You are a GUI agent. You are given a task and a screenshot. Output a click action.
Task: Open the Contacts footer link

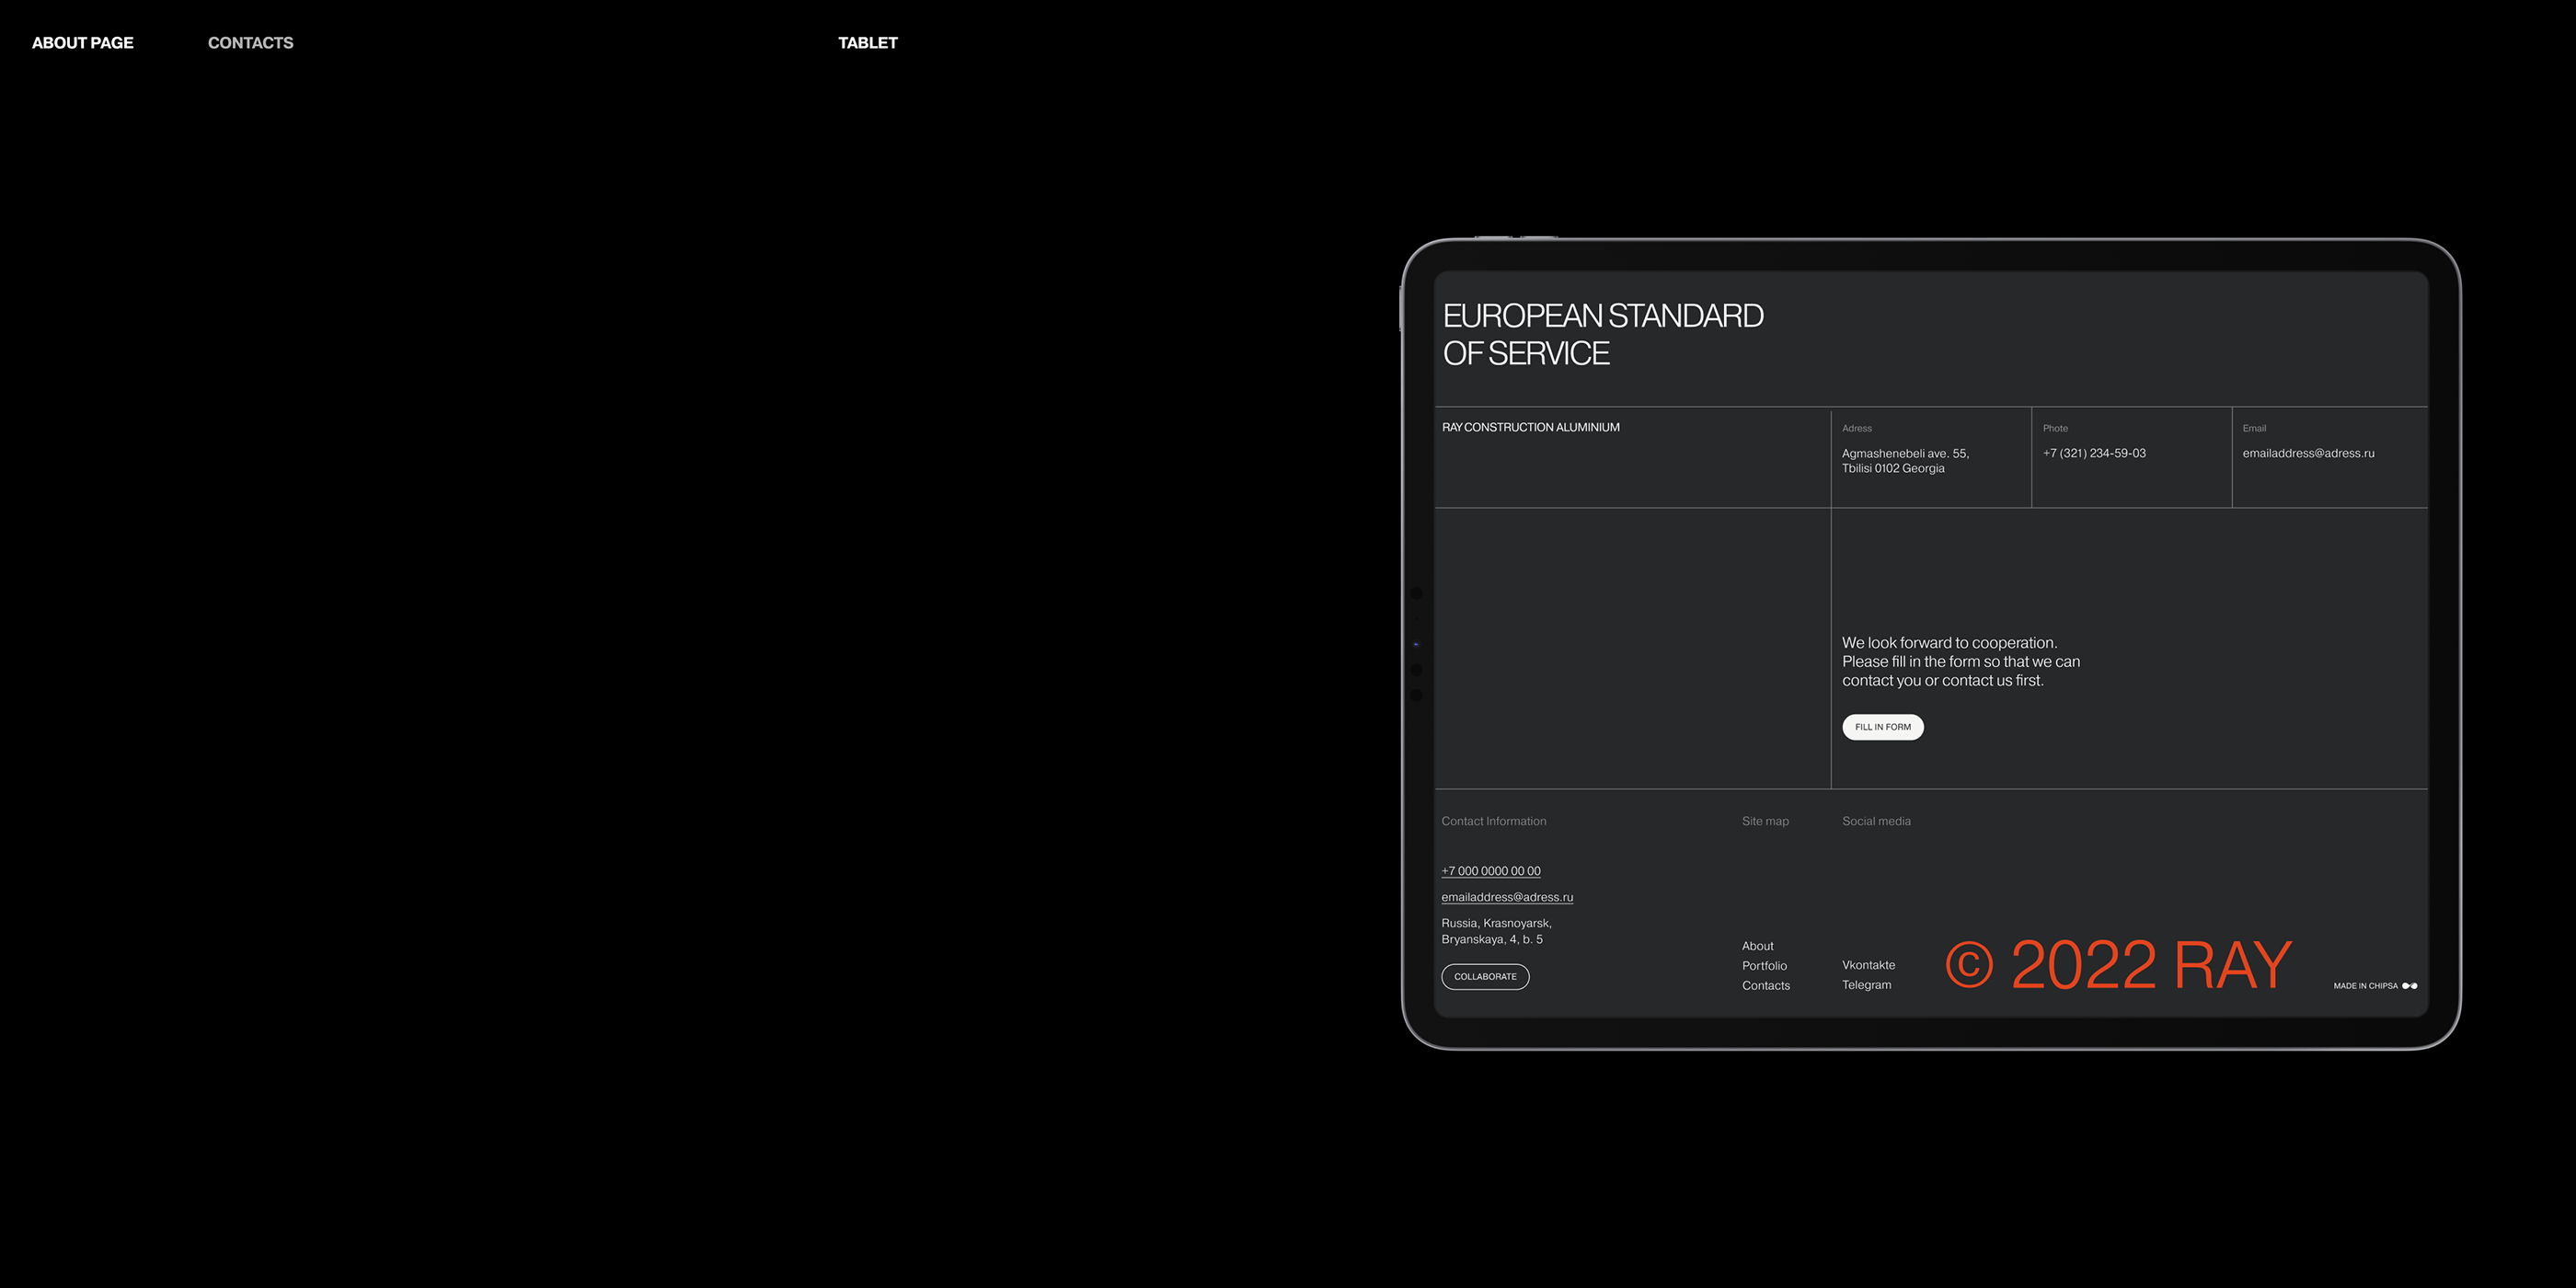click(x=1765, y=986)
